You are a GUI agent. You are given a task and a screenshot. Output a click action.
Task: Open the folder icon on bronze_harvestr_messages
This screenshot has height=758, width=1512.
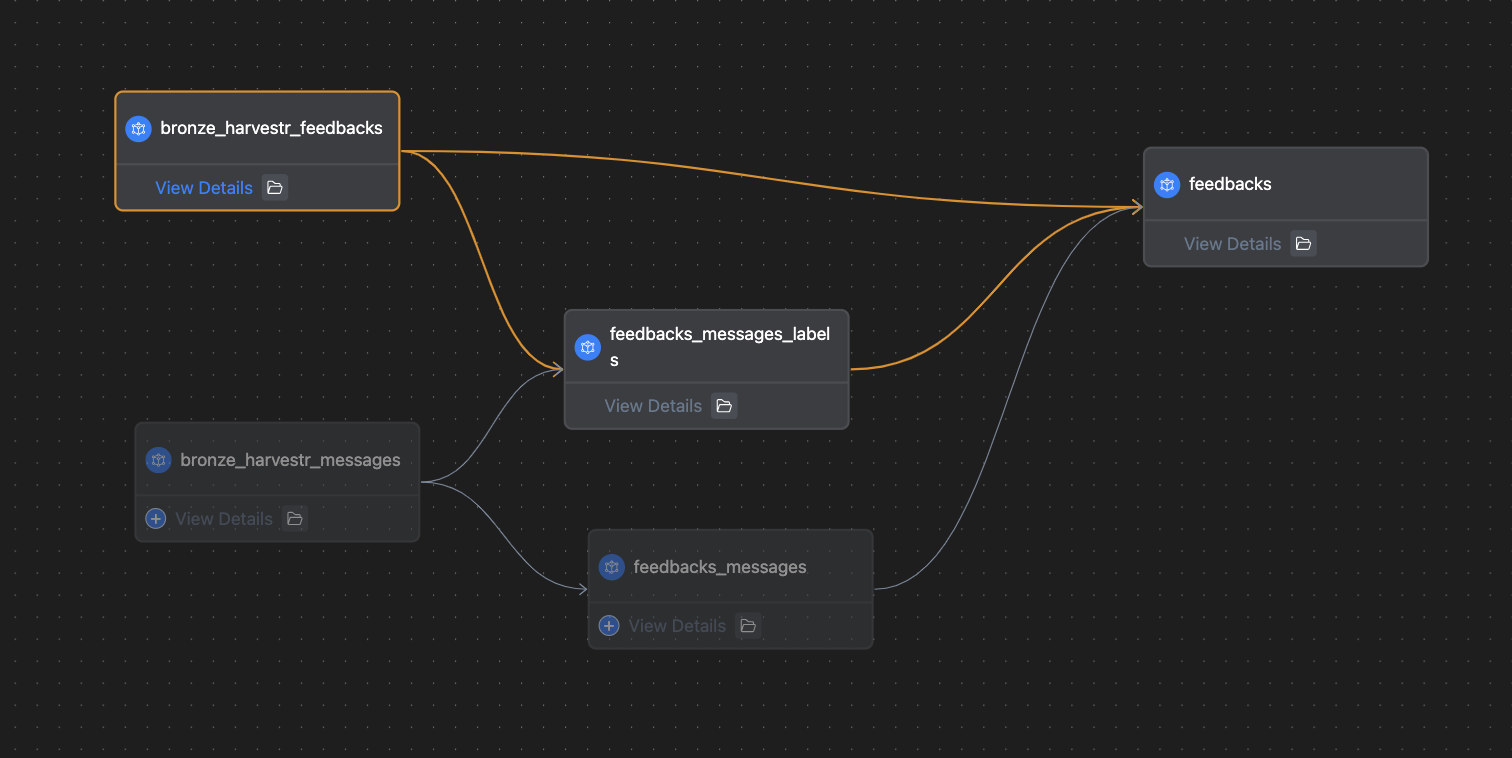click(x=294, y=519)
